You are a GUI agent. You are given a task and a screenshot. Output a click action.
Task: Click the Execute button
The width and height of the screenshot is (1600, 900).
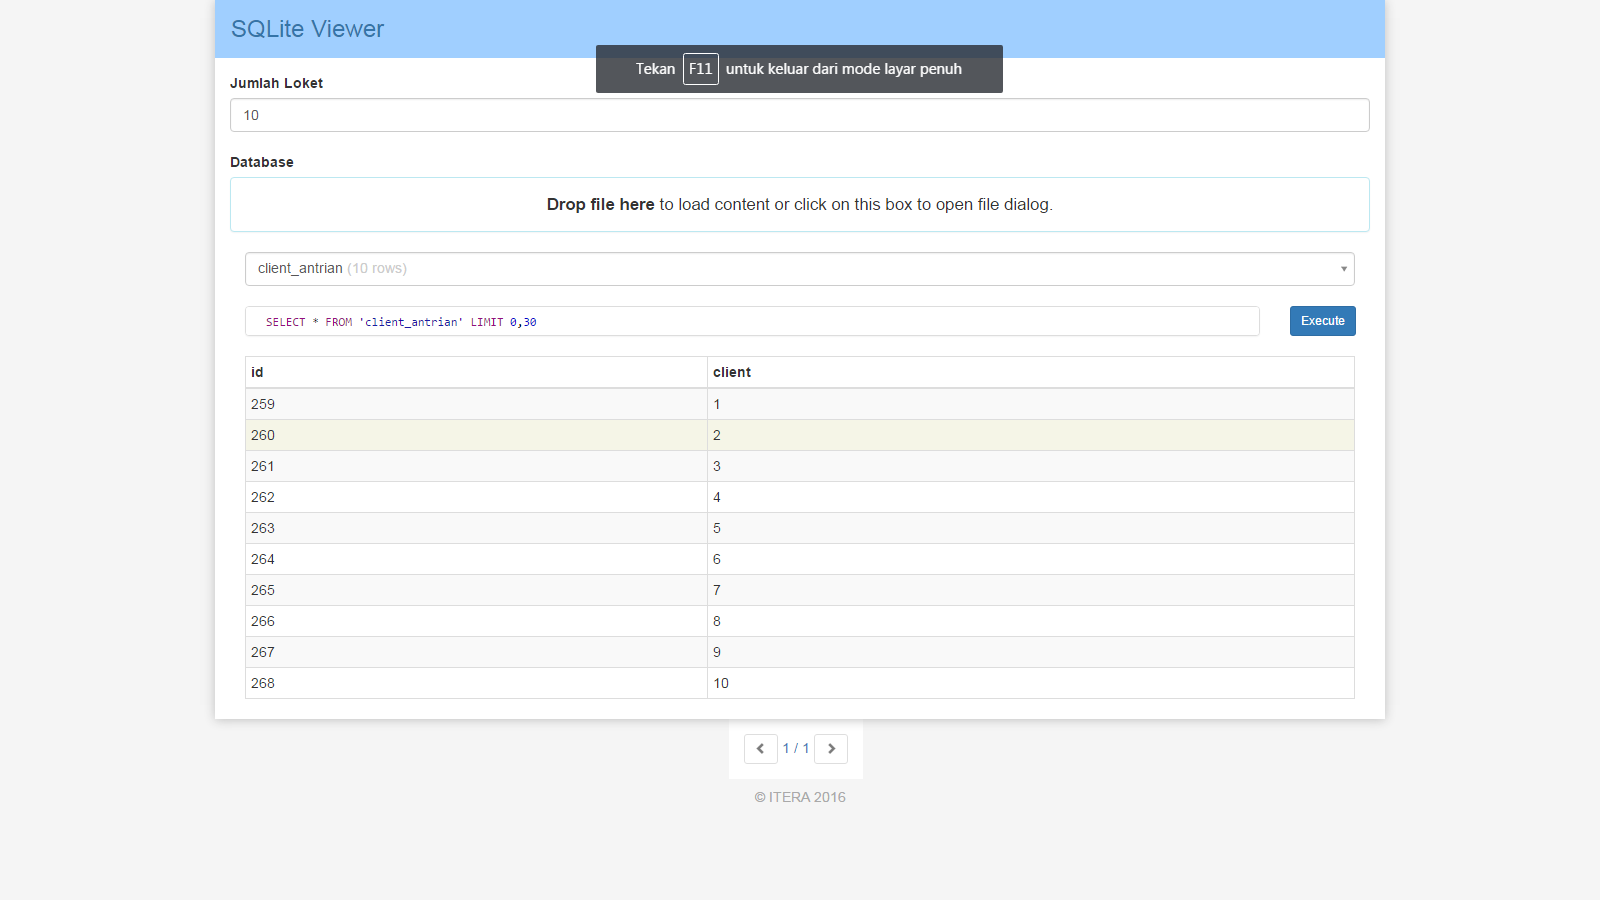(1322, 321)
